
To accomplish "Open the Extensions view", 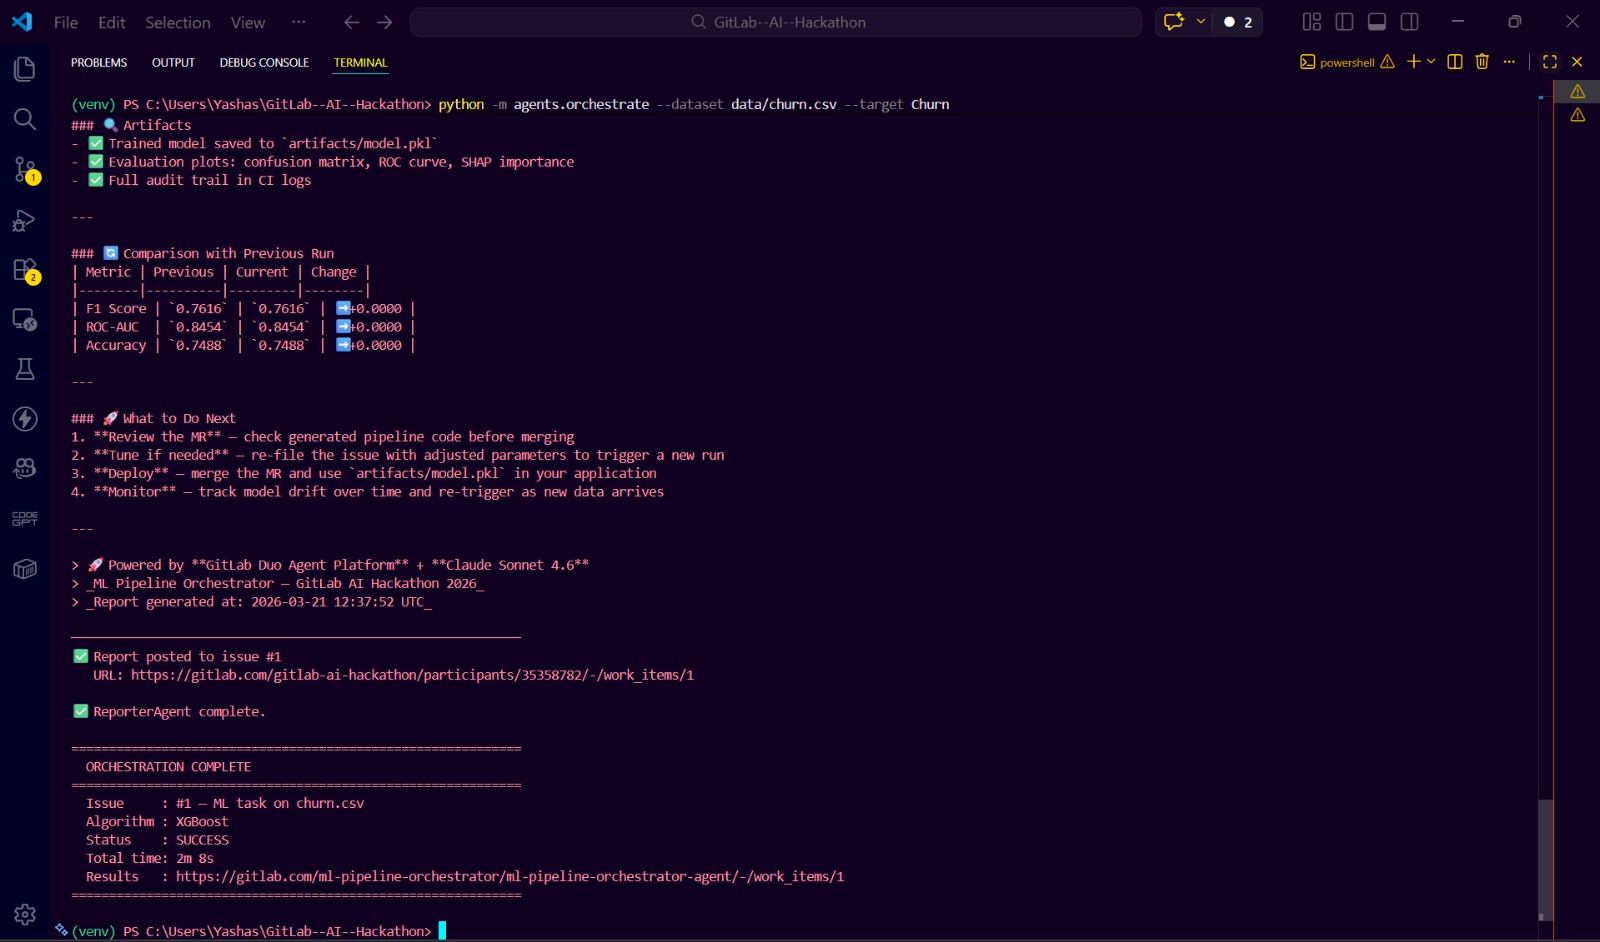I will [x=25, y=269].
